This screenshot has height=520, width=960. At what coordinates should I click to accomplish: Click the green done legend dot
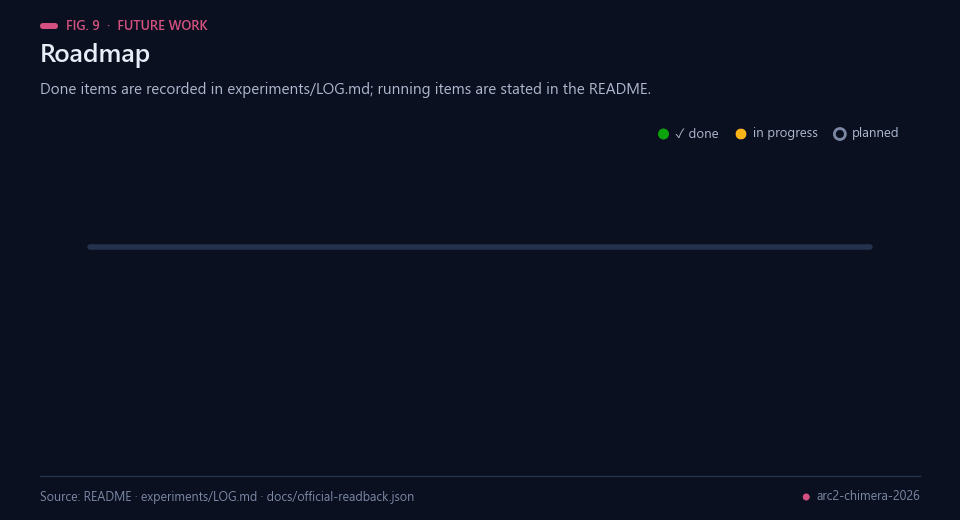coord(663,134)
